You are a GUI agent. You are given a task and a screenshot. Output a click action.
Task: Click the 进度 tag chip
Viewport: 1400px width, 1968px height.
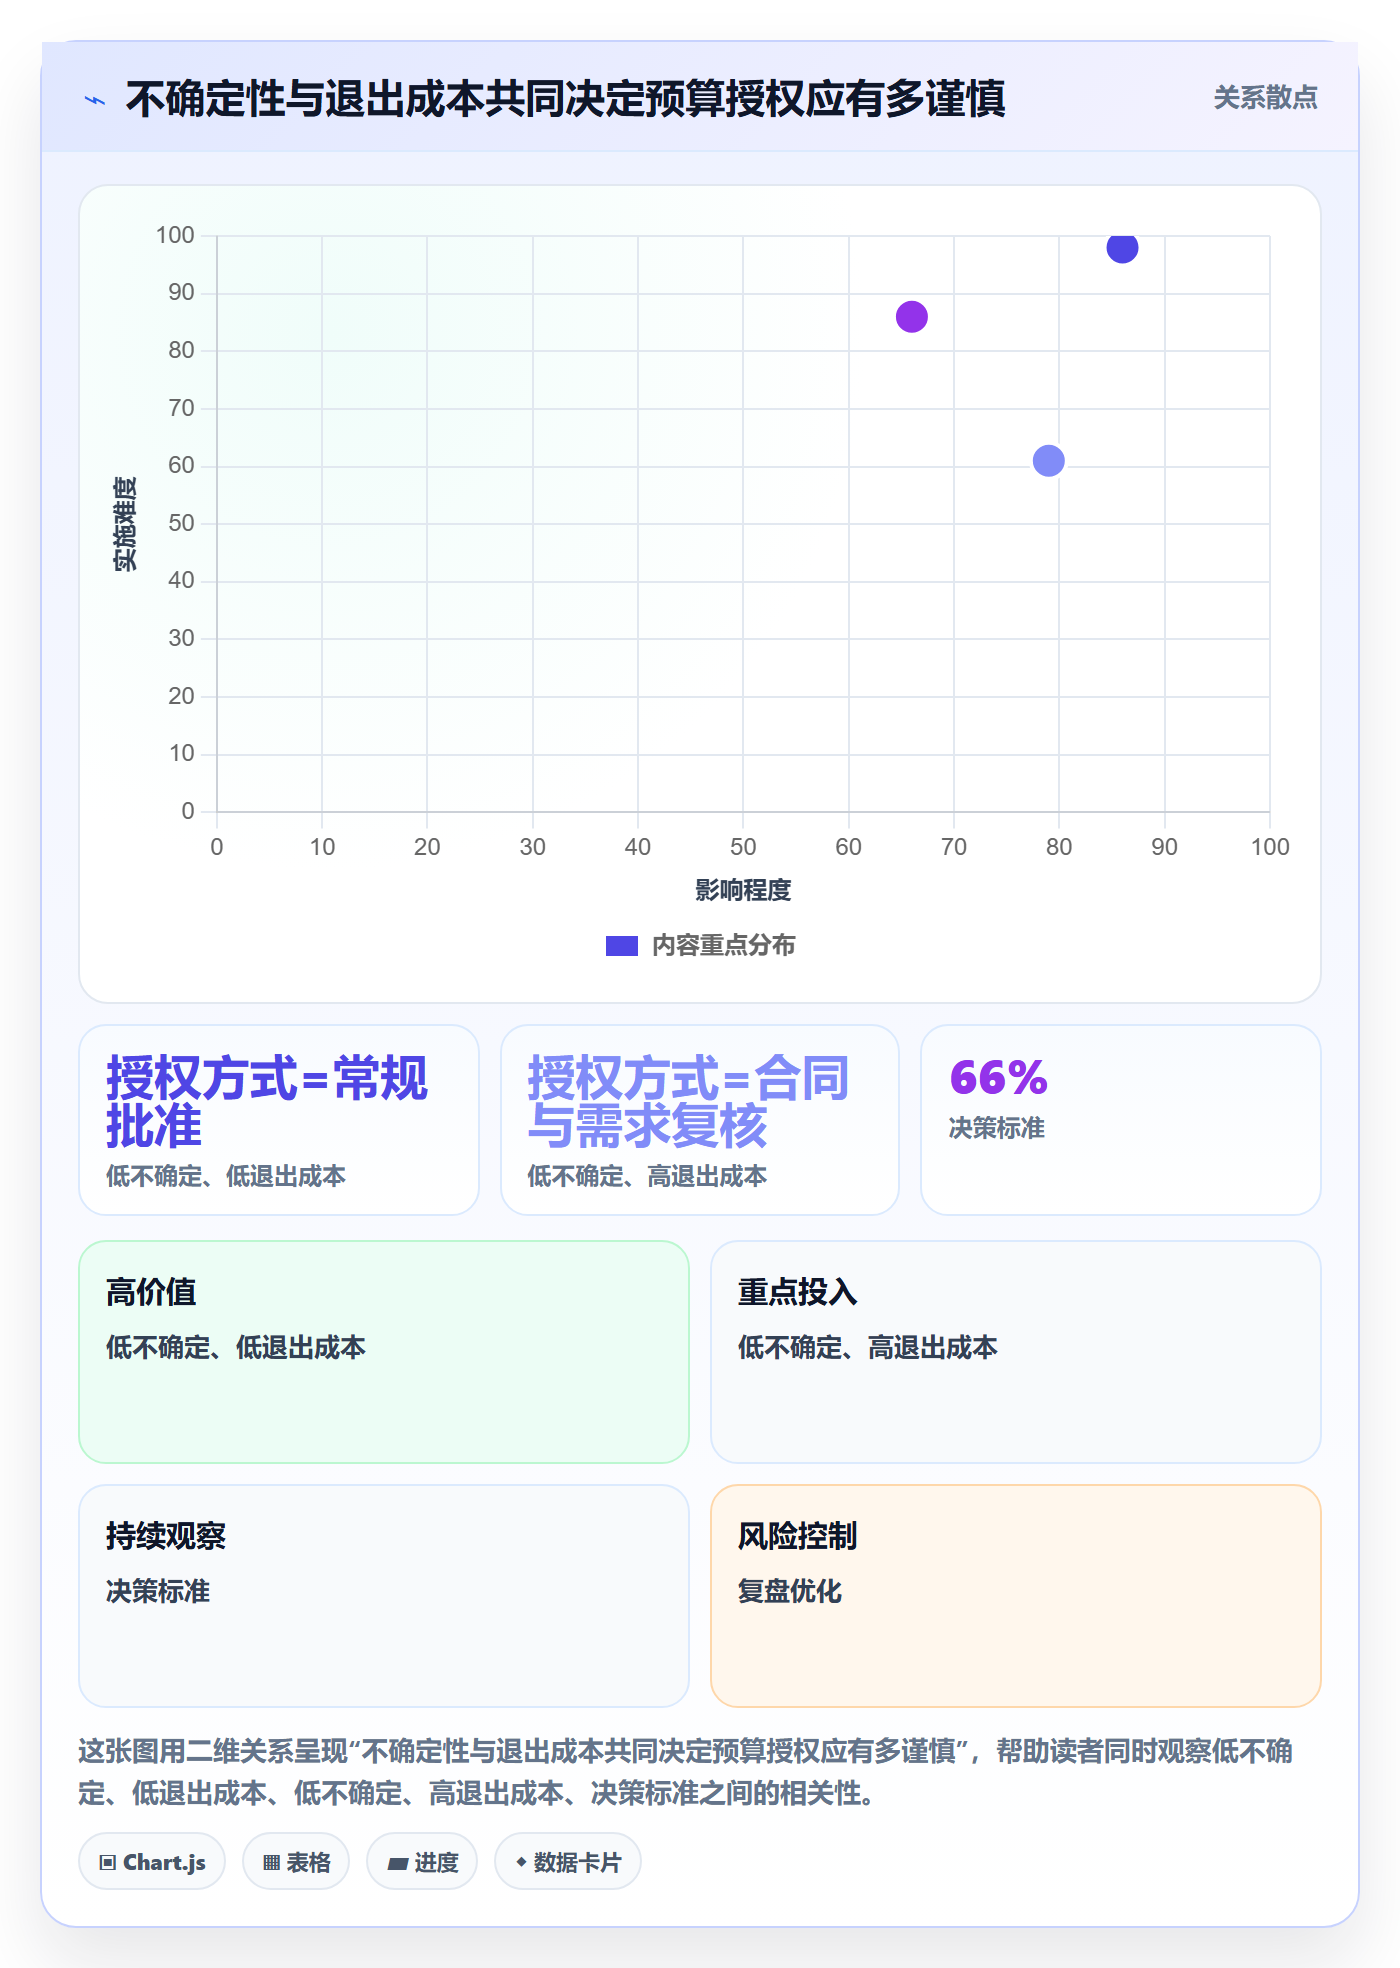[x=422, y=1862]
